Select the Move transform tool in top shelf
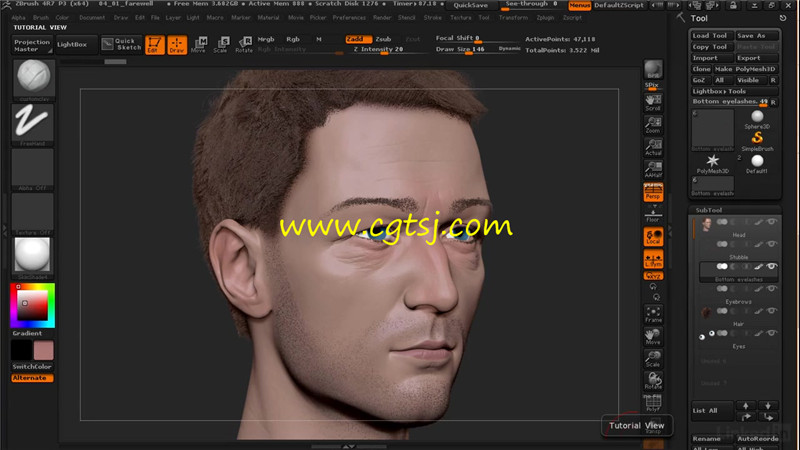This screenshot has height=450, width=800. click(199, 45)
